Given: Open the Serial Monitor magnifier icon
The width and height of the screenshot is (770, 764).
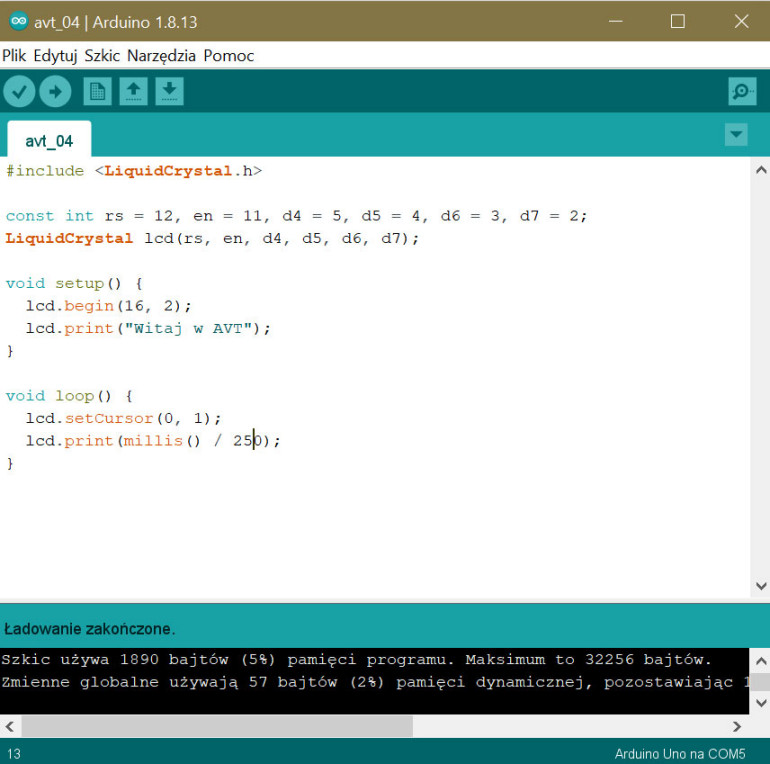Looking at the screenshot, I should [x=742, y=91].
